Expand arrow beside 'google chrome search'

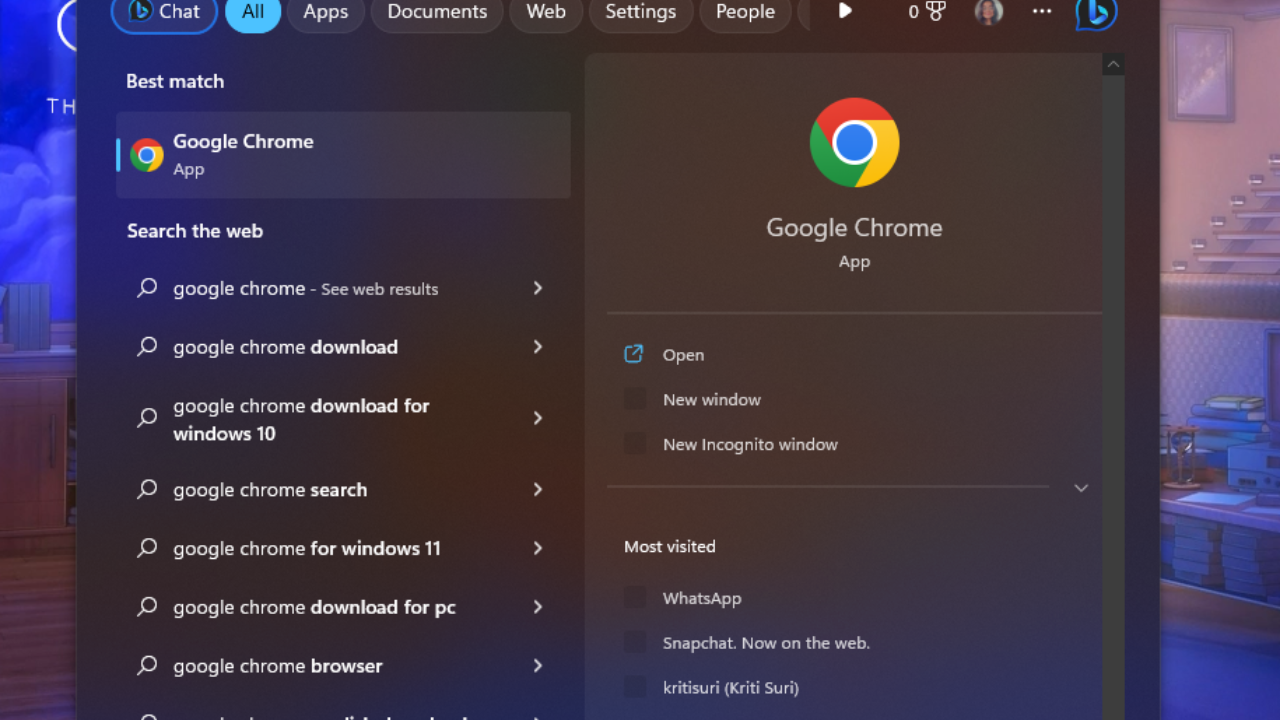538,489
